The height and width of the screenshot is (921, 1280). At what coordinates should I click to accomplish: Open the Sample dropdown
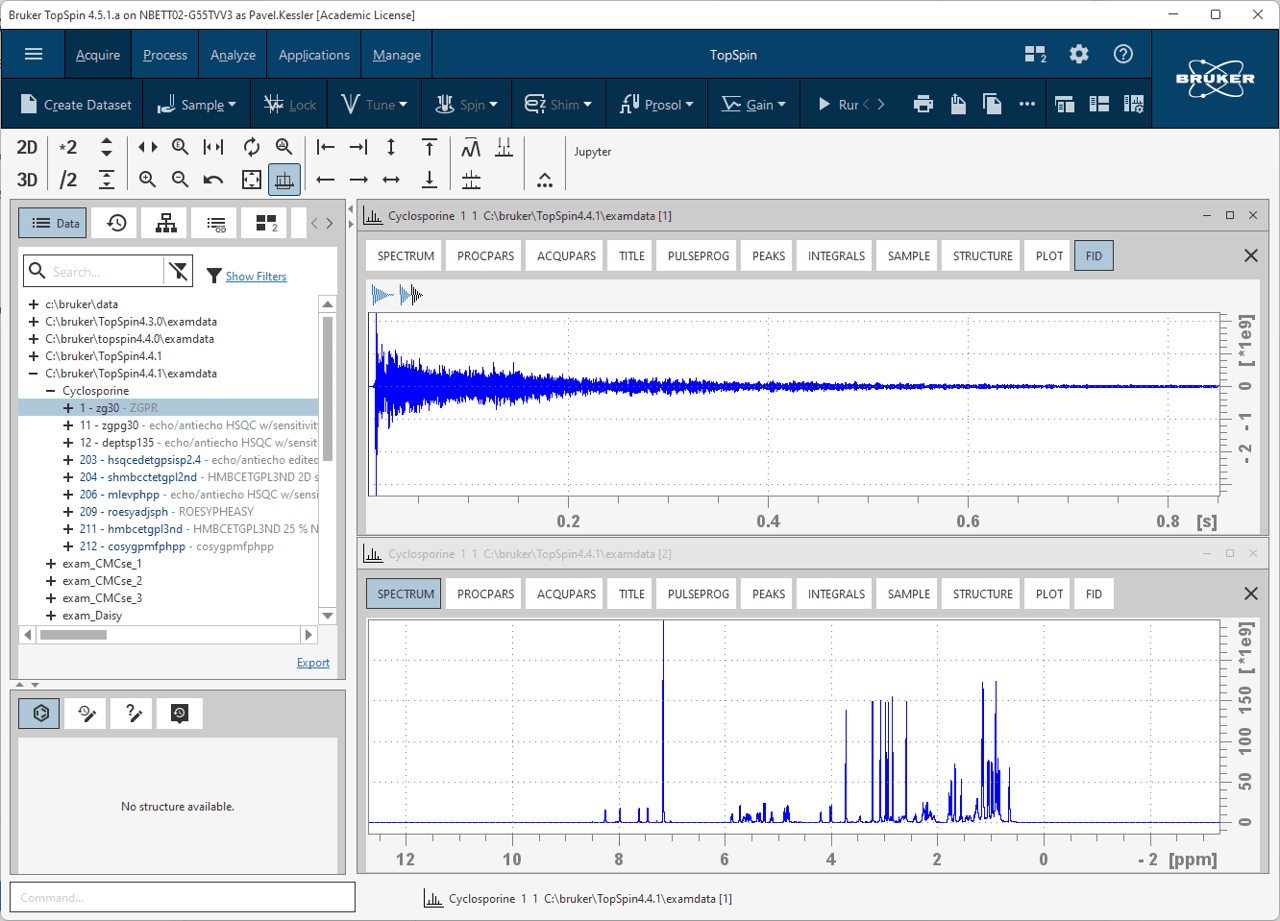pos(196,103)
